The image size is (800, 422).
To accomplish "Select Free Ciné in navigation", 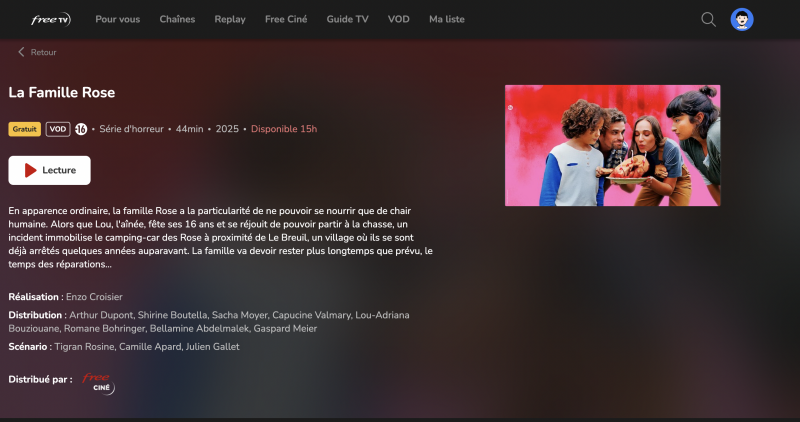I will click(286, 19).
